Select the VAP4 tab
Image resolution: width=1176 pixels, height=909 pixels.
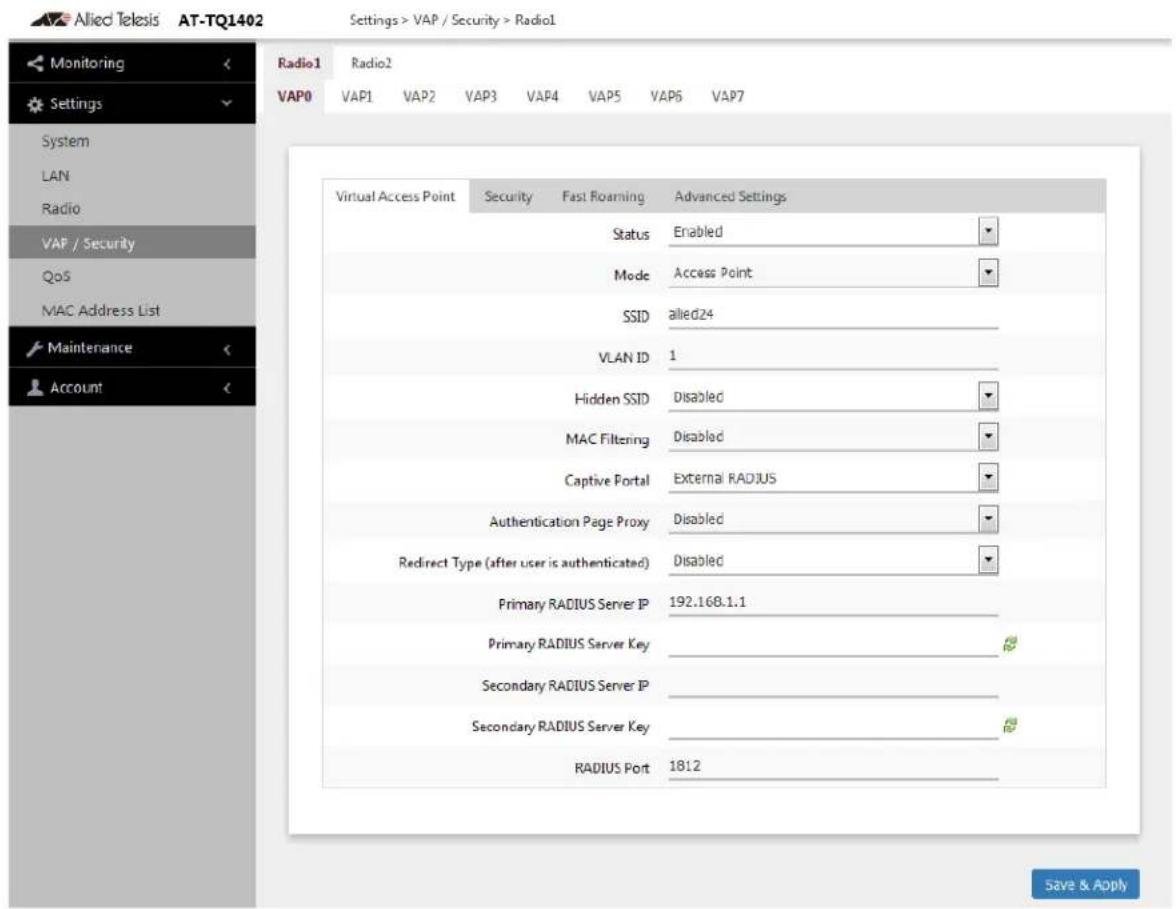[x=542, y=96]
